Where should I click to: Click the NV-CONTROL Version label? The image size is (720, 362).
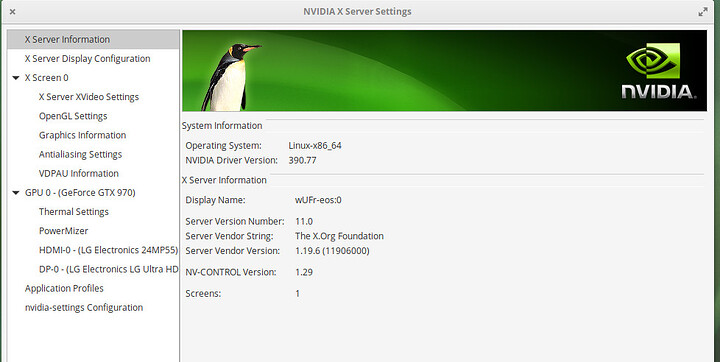231,272
